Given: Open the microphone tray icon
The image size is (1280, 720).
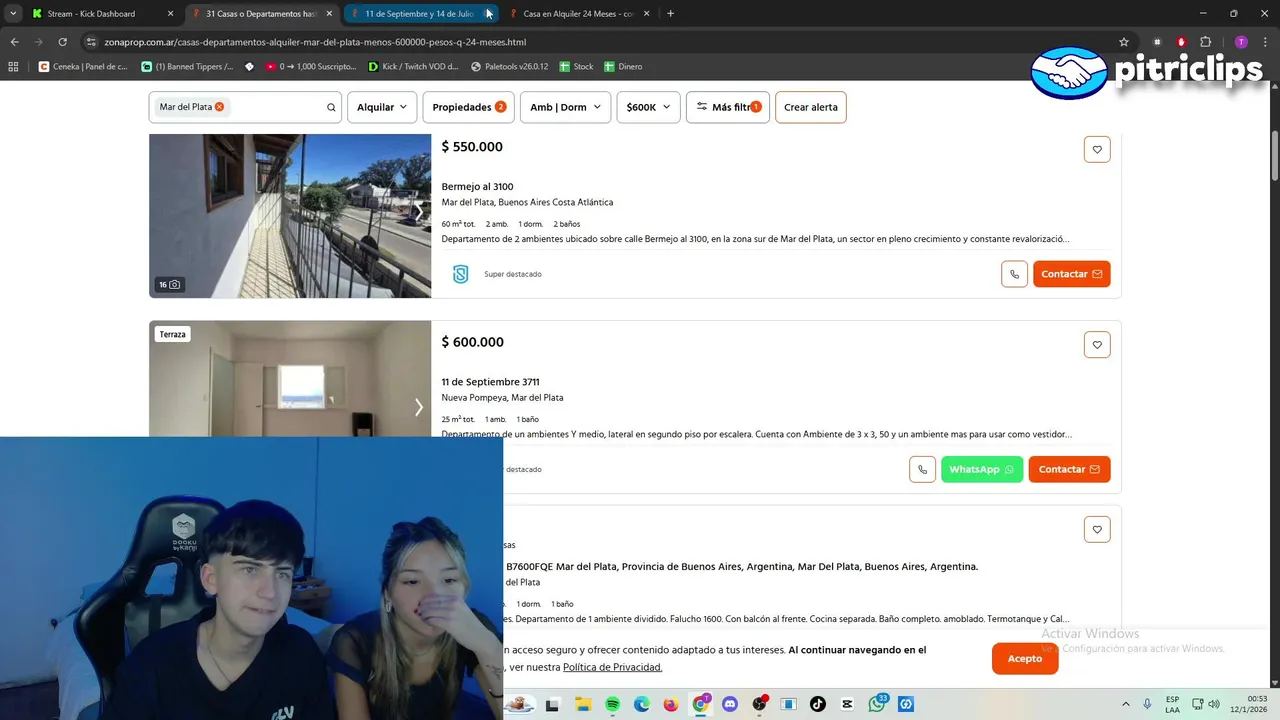Looking at the screenshot, I should pyautogui.click(x=1147, y=704).
